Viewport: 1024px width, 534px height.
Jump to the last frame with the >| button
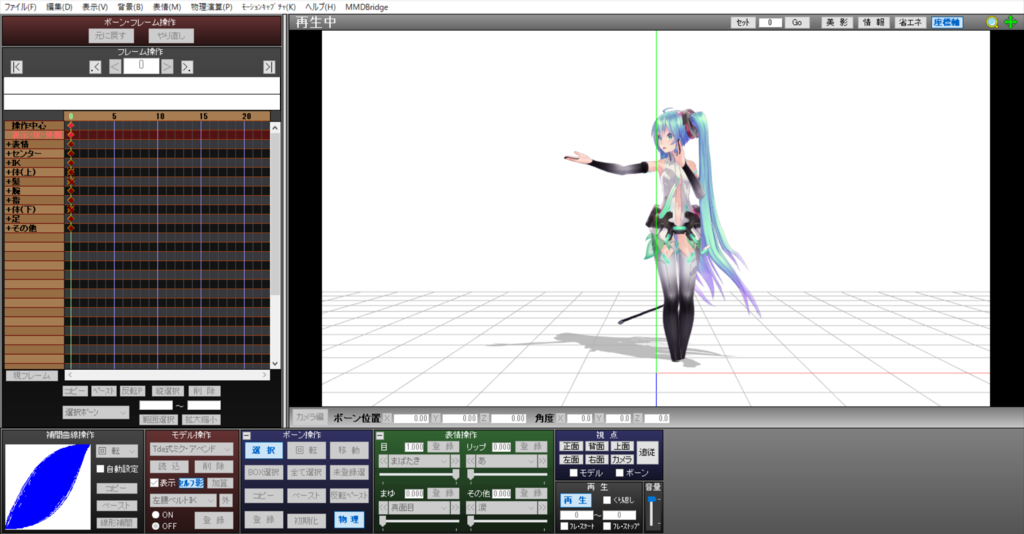point(268,67)
